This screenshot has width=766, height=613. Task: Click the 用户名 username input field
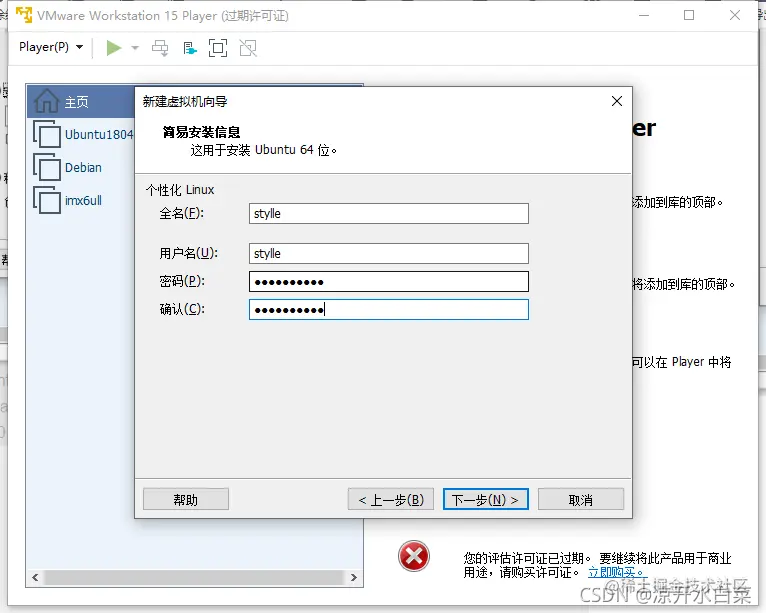(x=389, y=254)
